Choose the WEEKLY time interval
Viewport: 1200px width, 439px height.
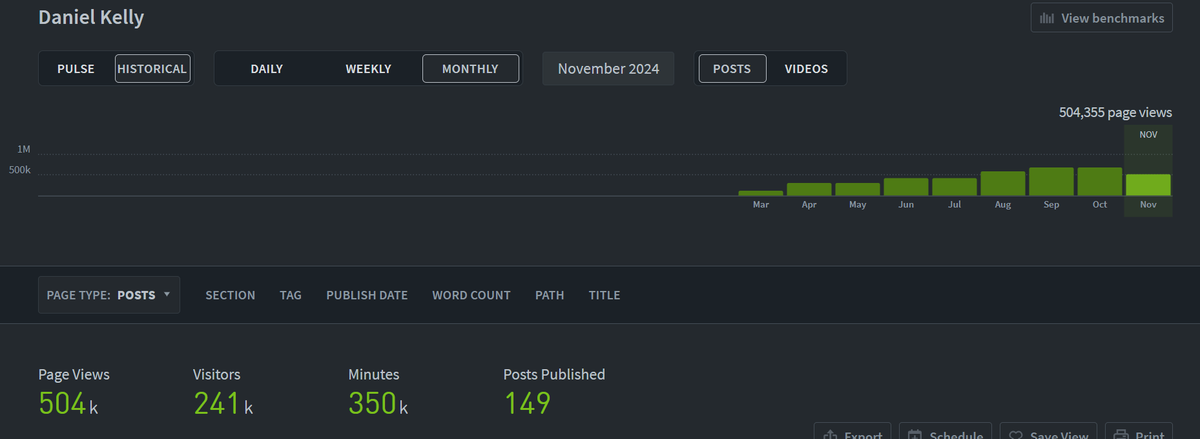point(369,69)
